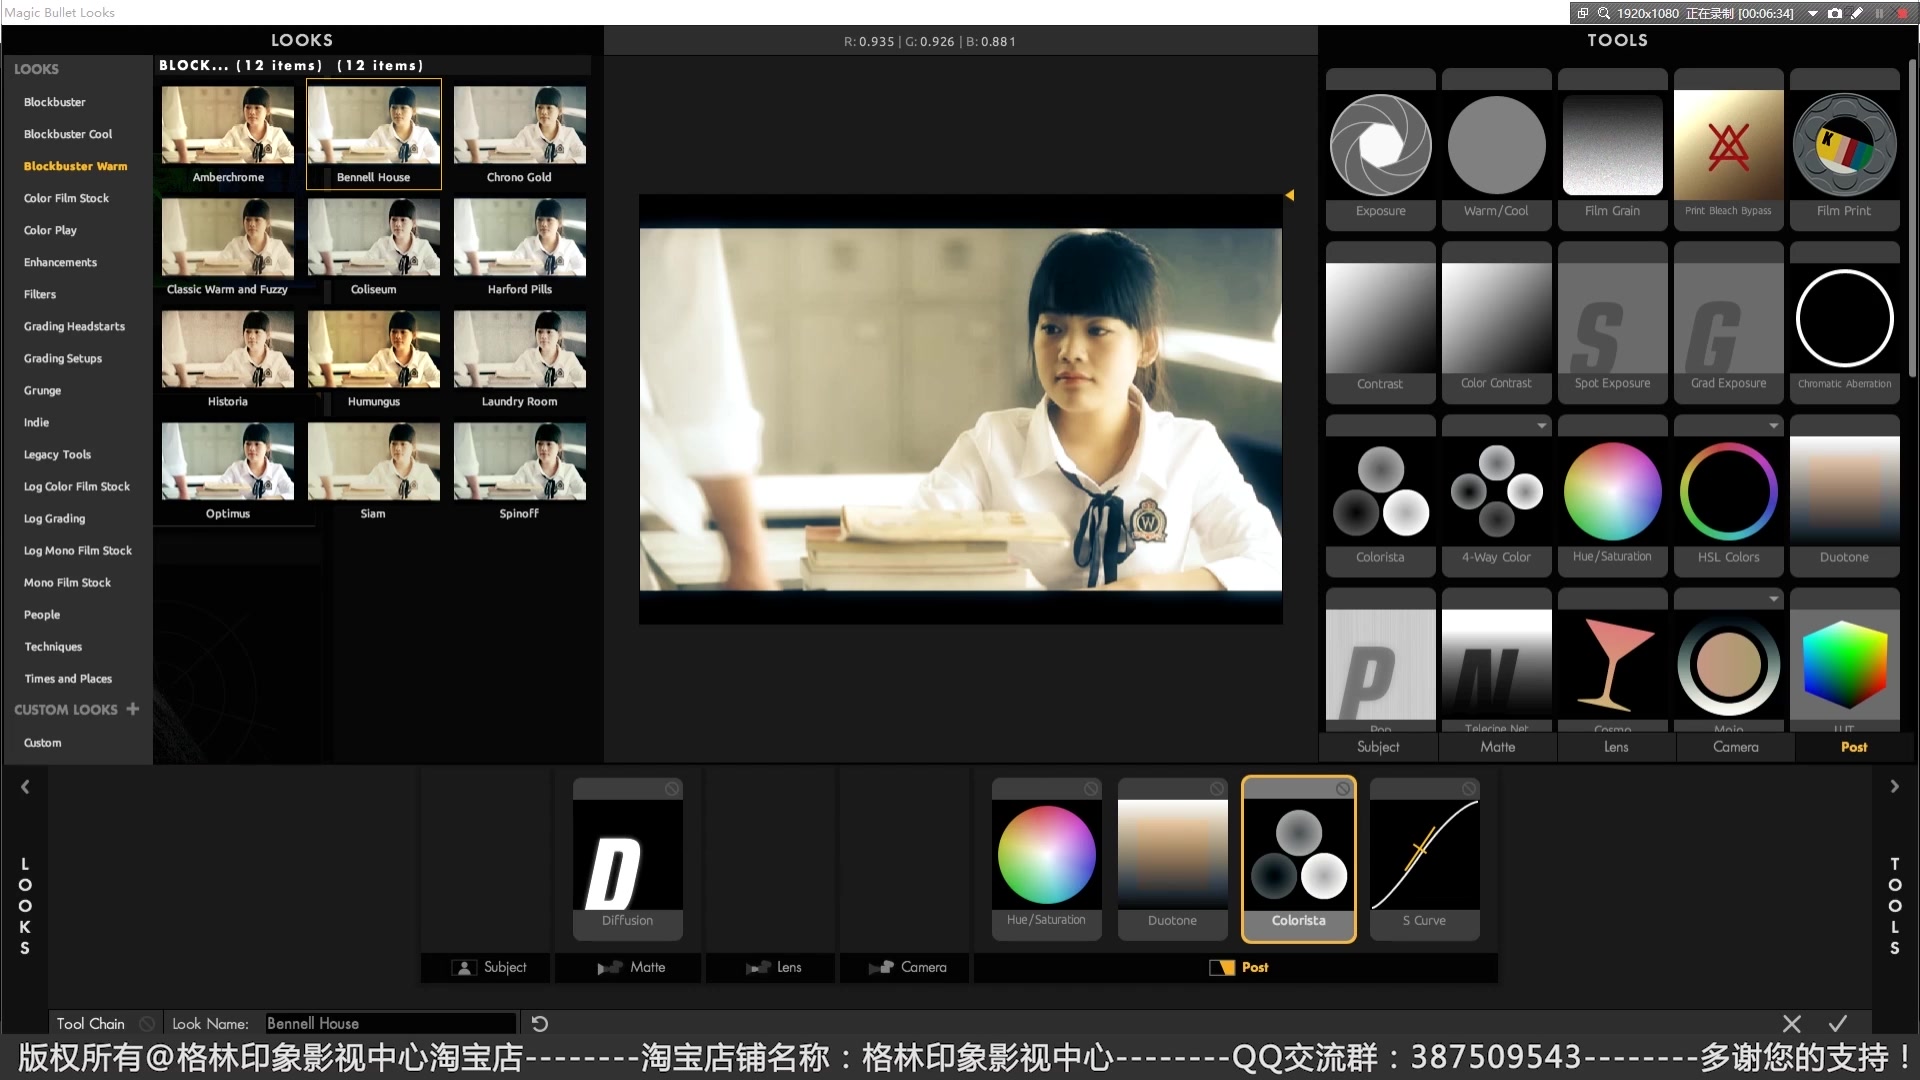Select the Film Print tool
This screenshot has width=1920, height=1080.
click(x=1844, y=150)
